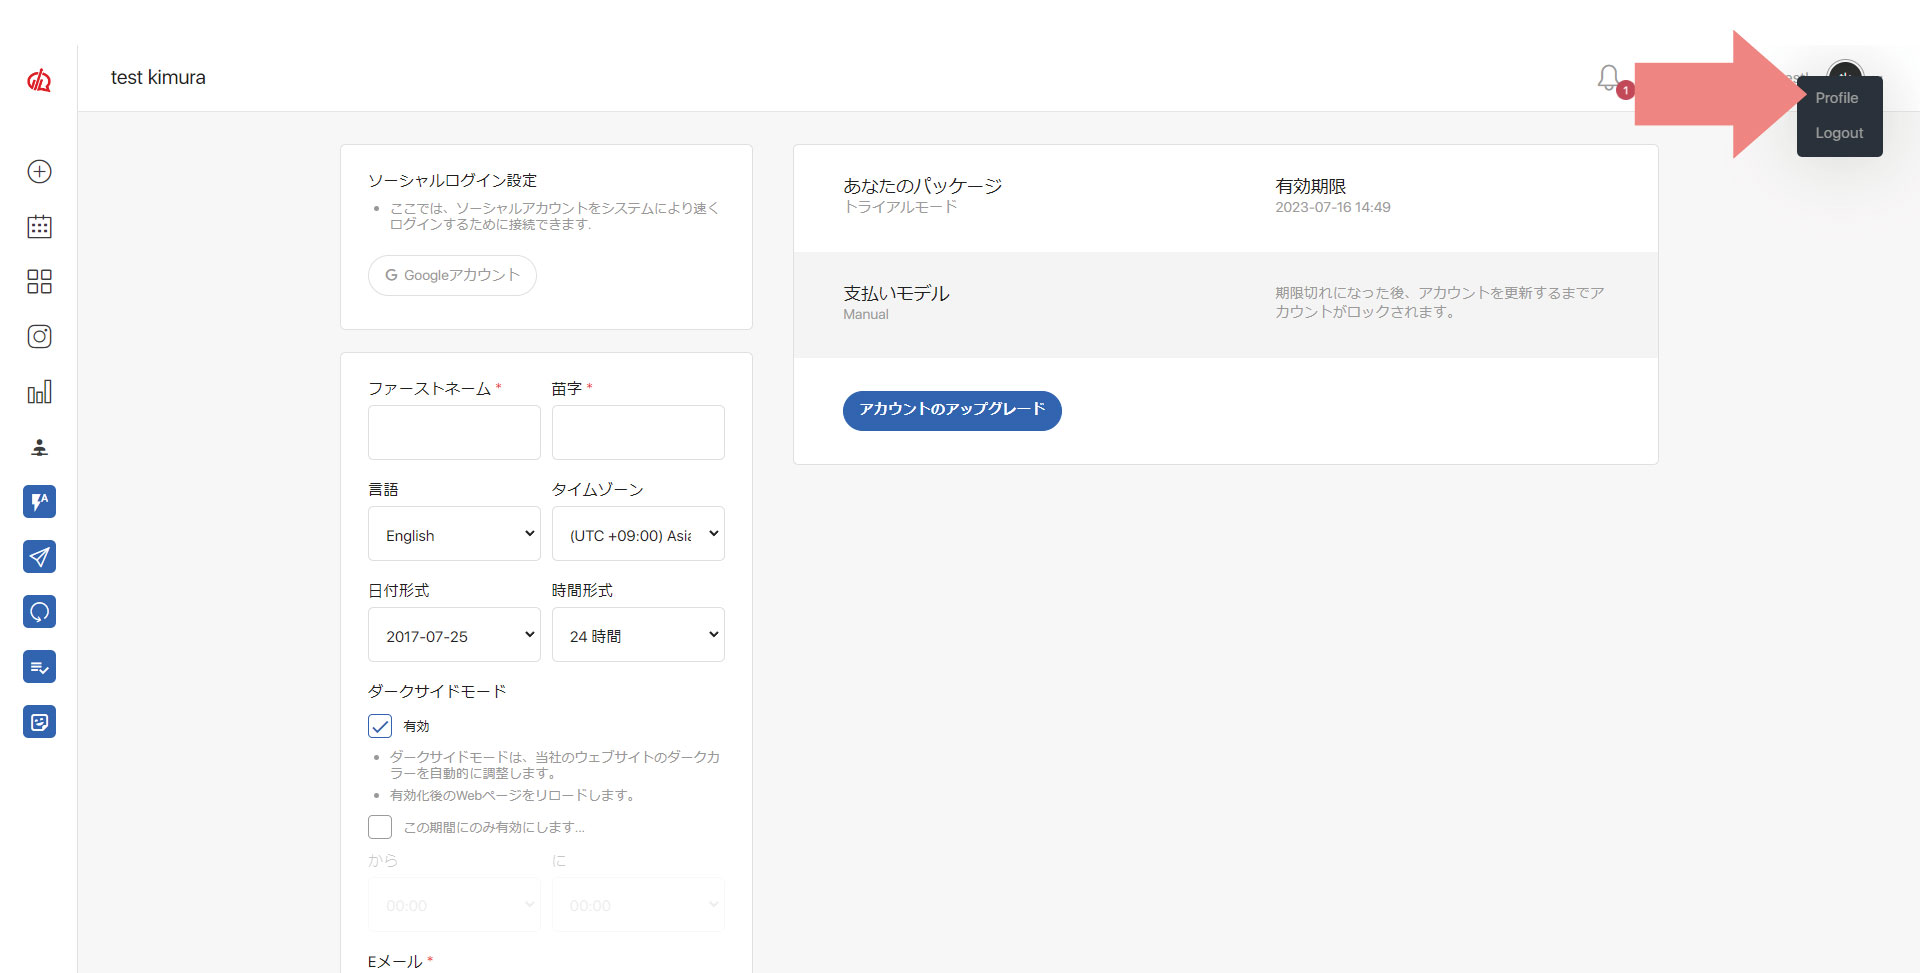The width and height of the screenshot is (1920, 973).
Task: Click the Instagram icon in sidebar
Action: click(39, 337)
